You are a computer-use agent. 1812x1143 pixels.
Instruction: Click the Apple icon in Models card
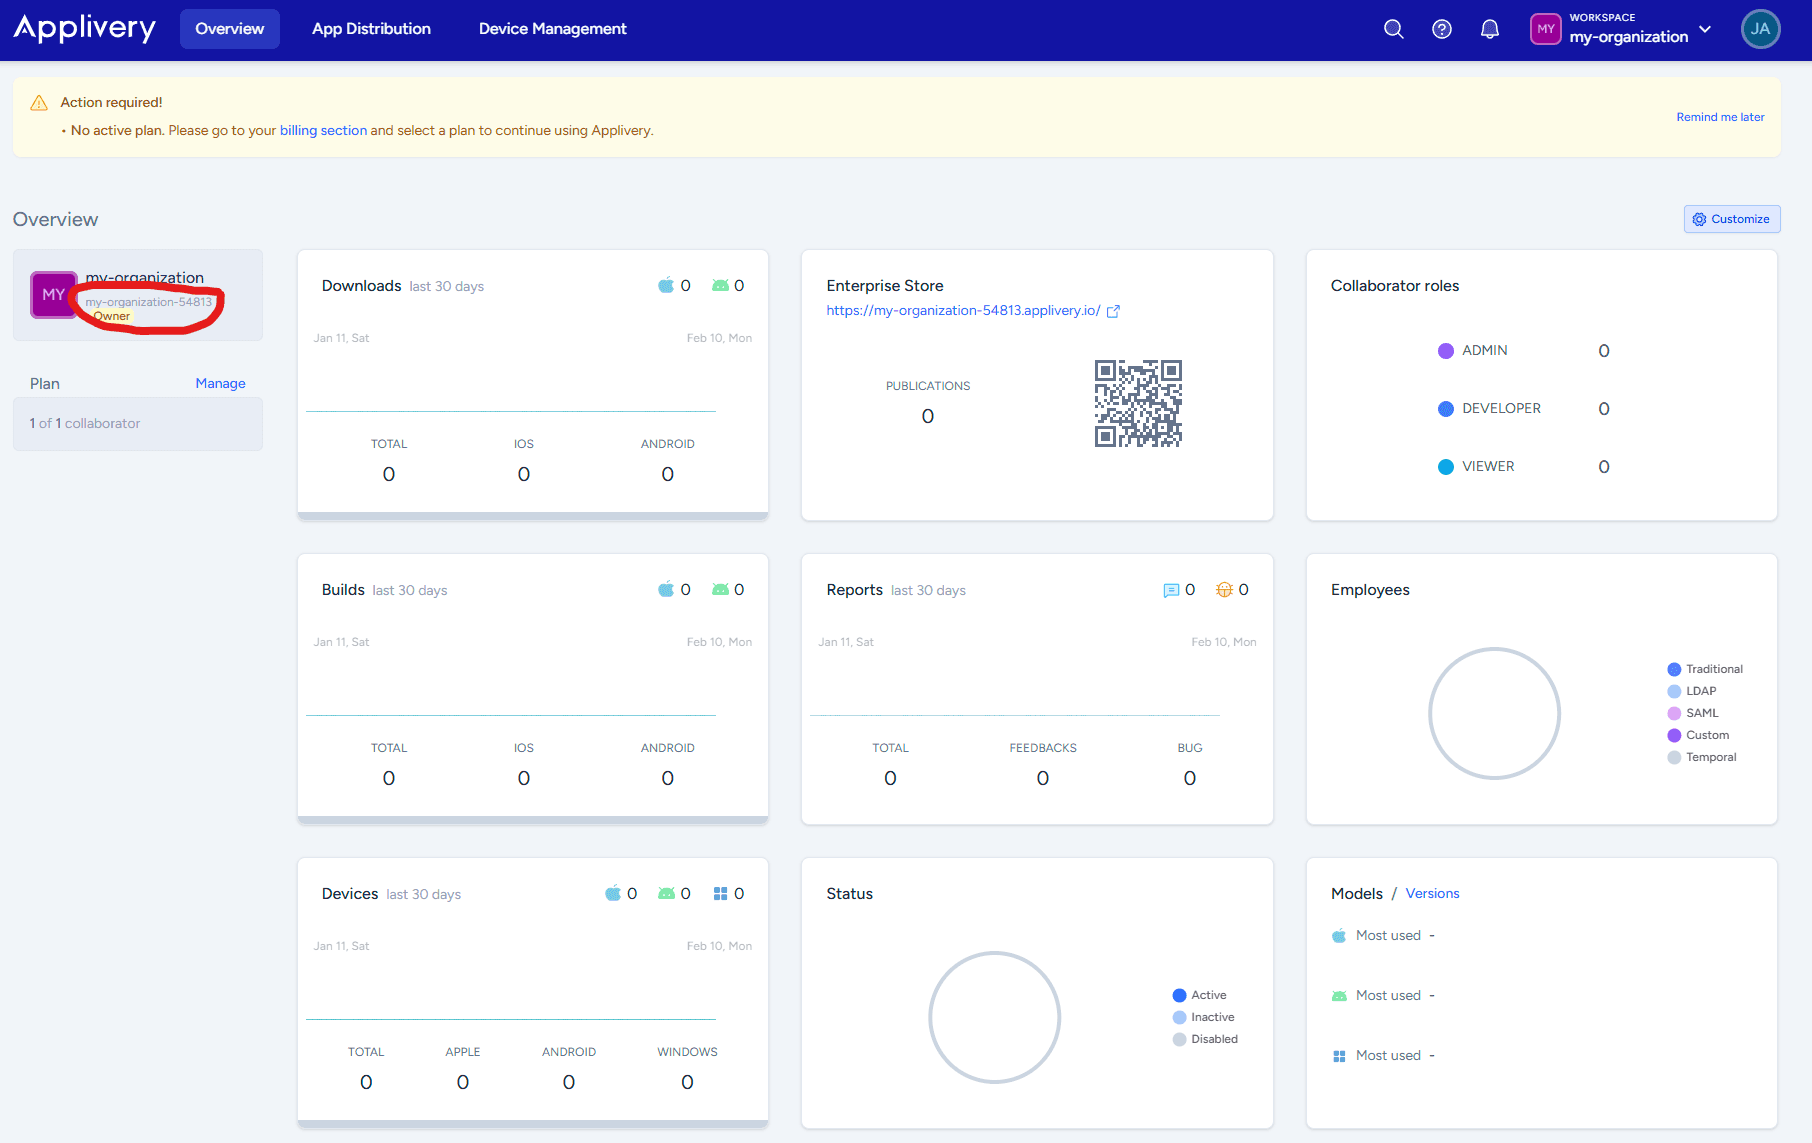coord(1339,936)
